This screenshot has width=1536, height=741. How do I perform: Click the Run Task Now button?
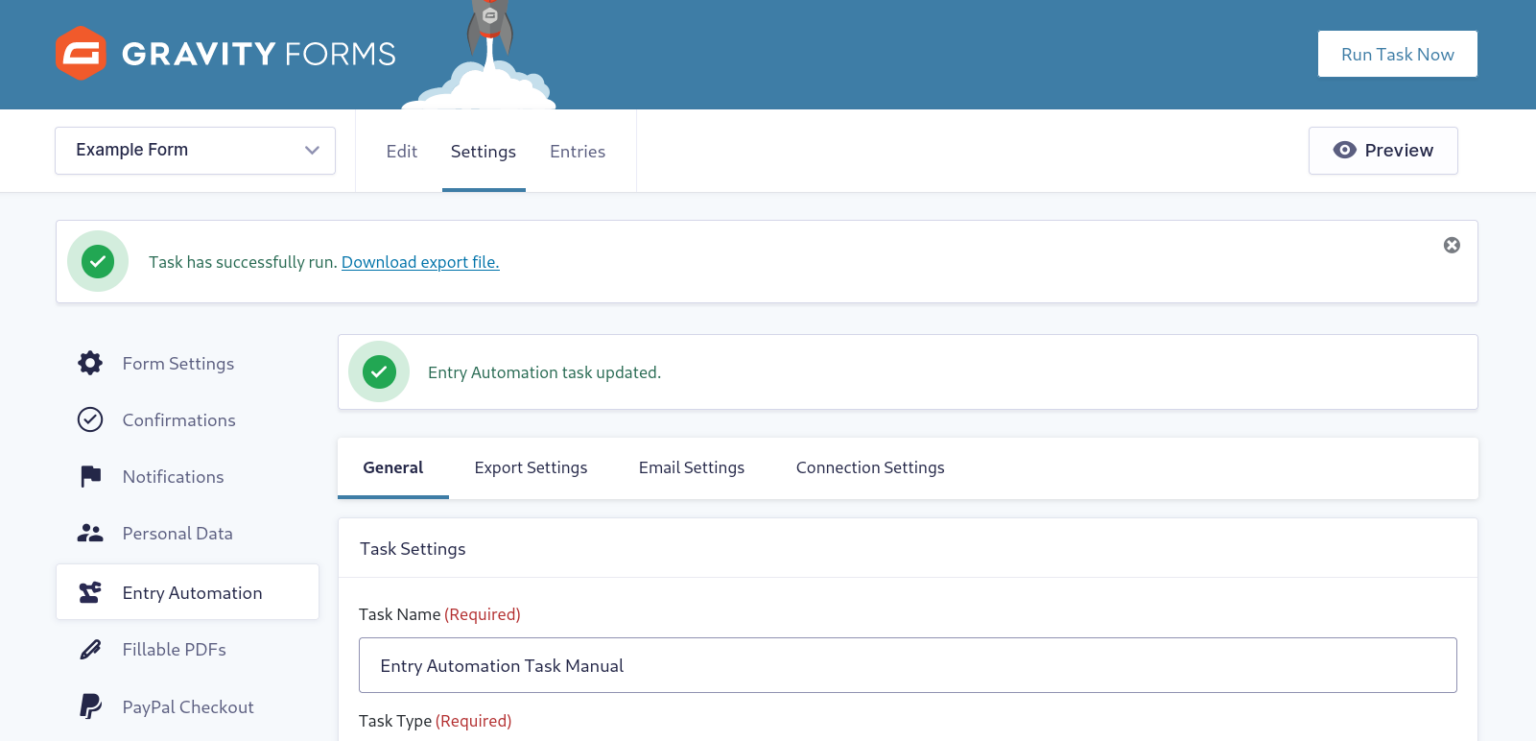[1397, 54]
